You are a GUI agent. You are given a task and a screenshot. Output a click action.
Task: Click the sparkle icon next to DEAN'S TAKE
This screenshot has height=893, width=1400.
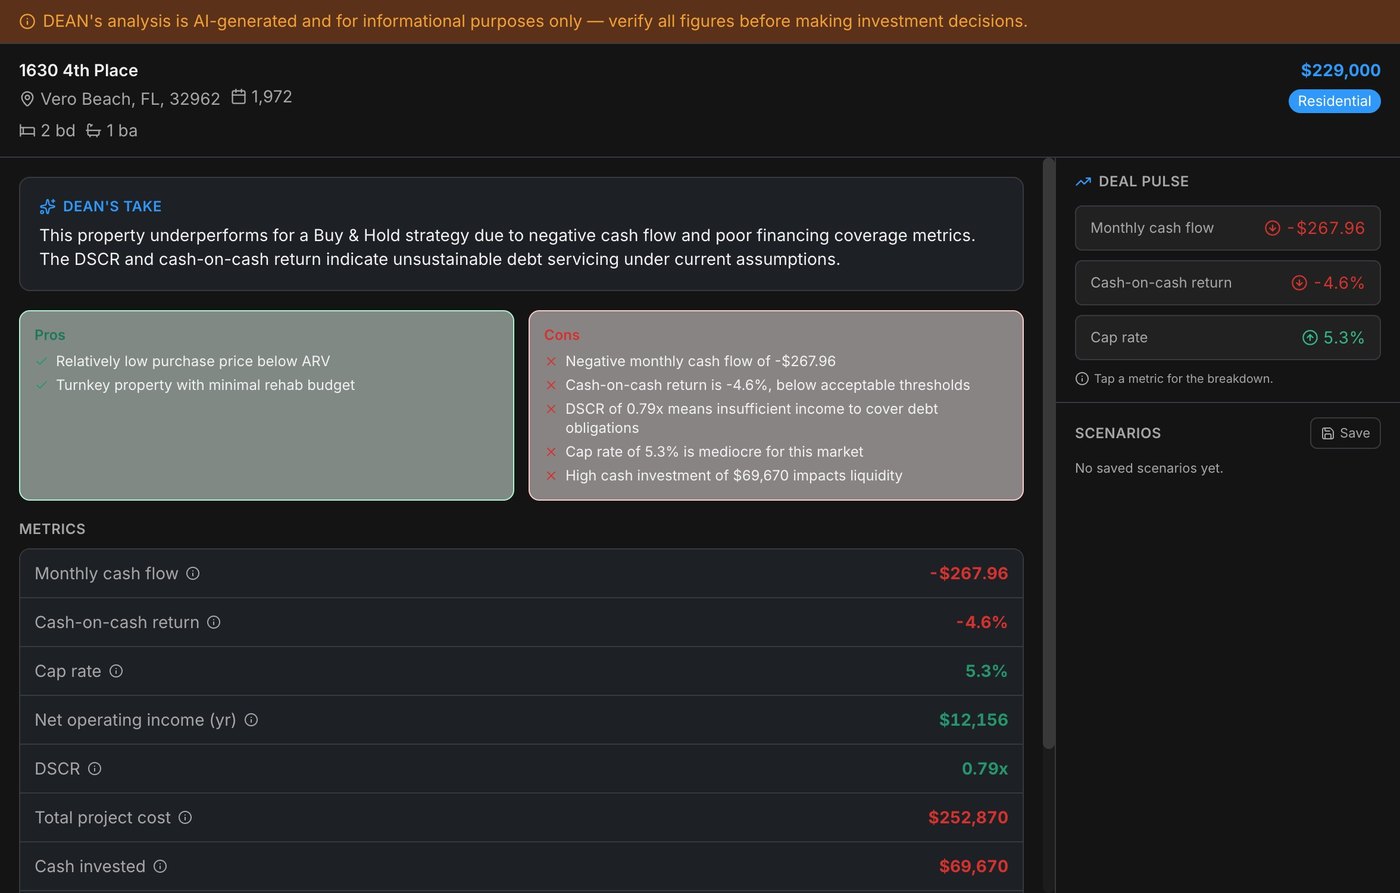pyautogui.click(x=48, y=207)
